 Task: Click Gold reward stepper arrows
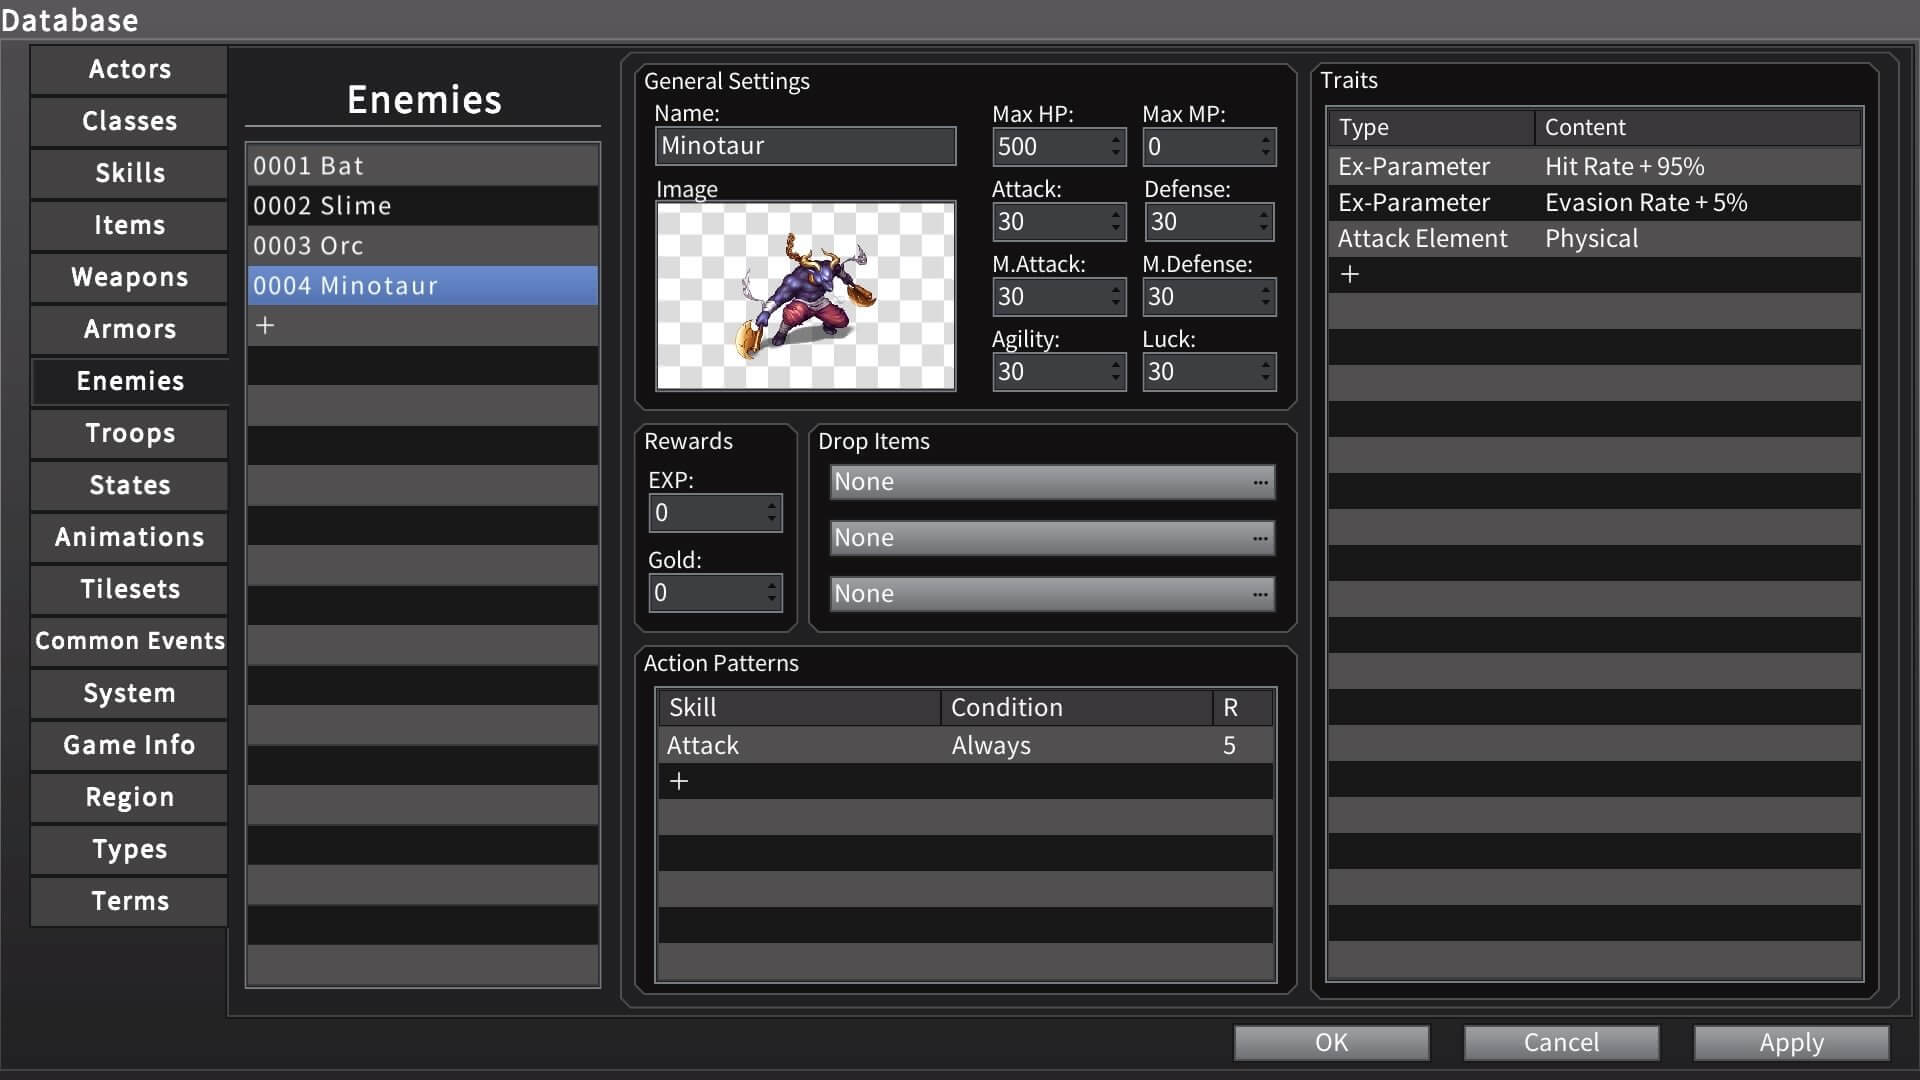[772, 593]
